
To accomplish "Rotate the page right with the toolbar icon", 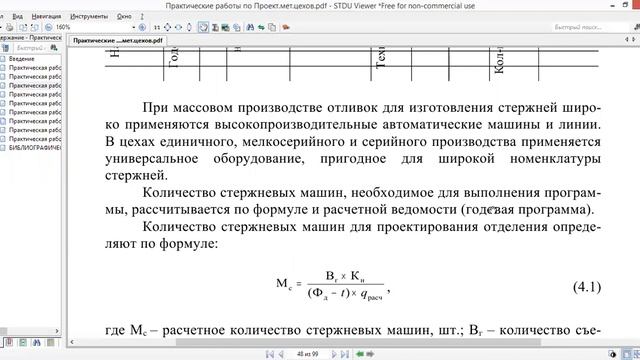I will coord(34,27).
